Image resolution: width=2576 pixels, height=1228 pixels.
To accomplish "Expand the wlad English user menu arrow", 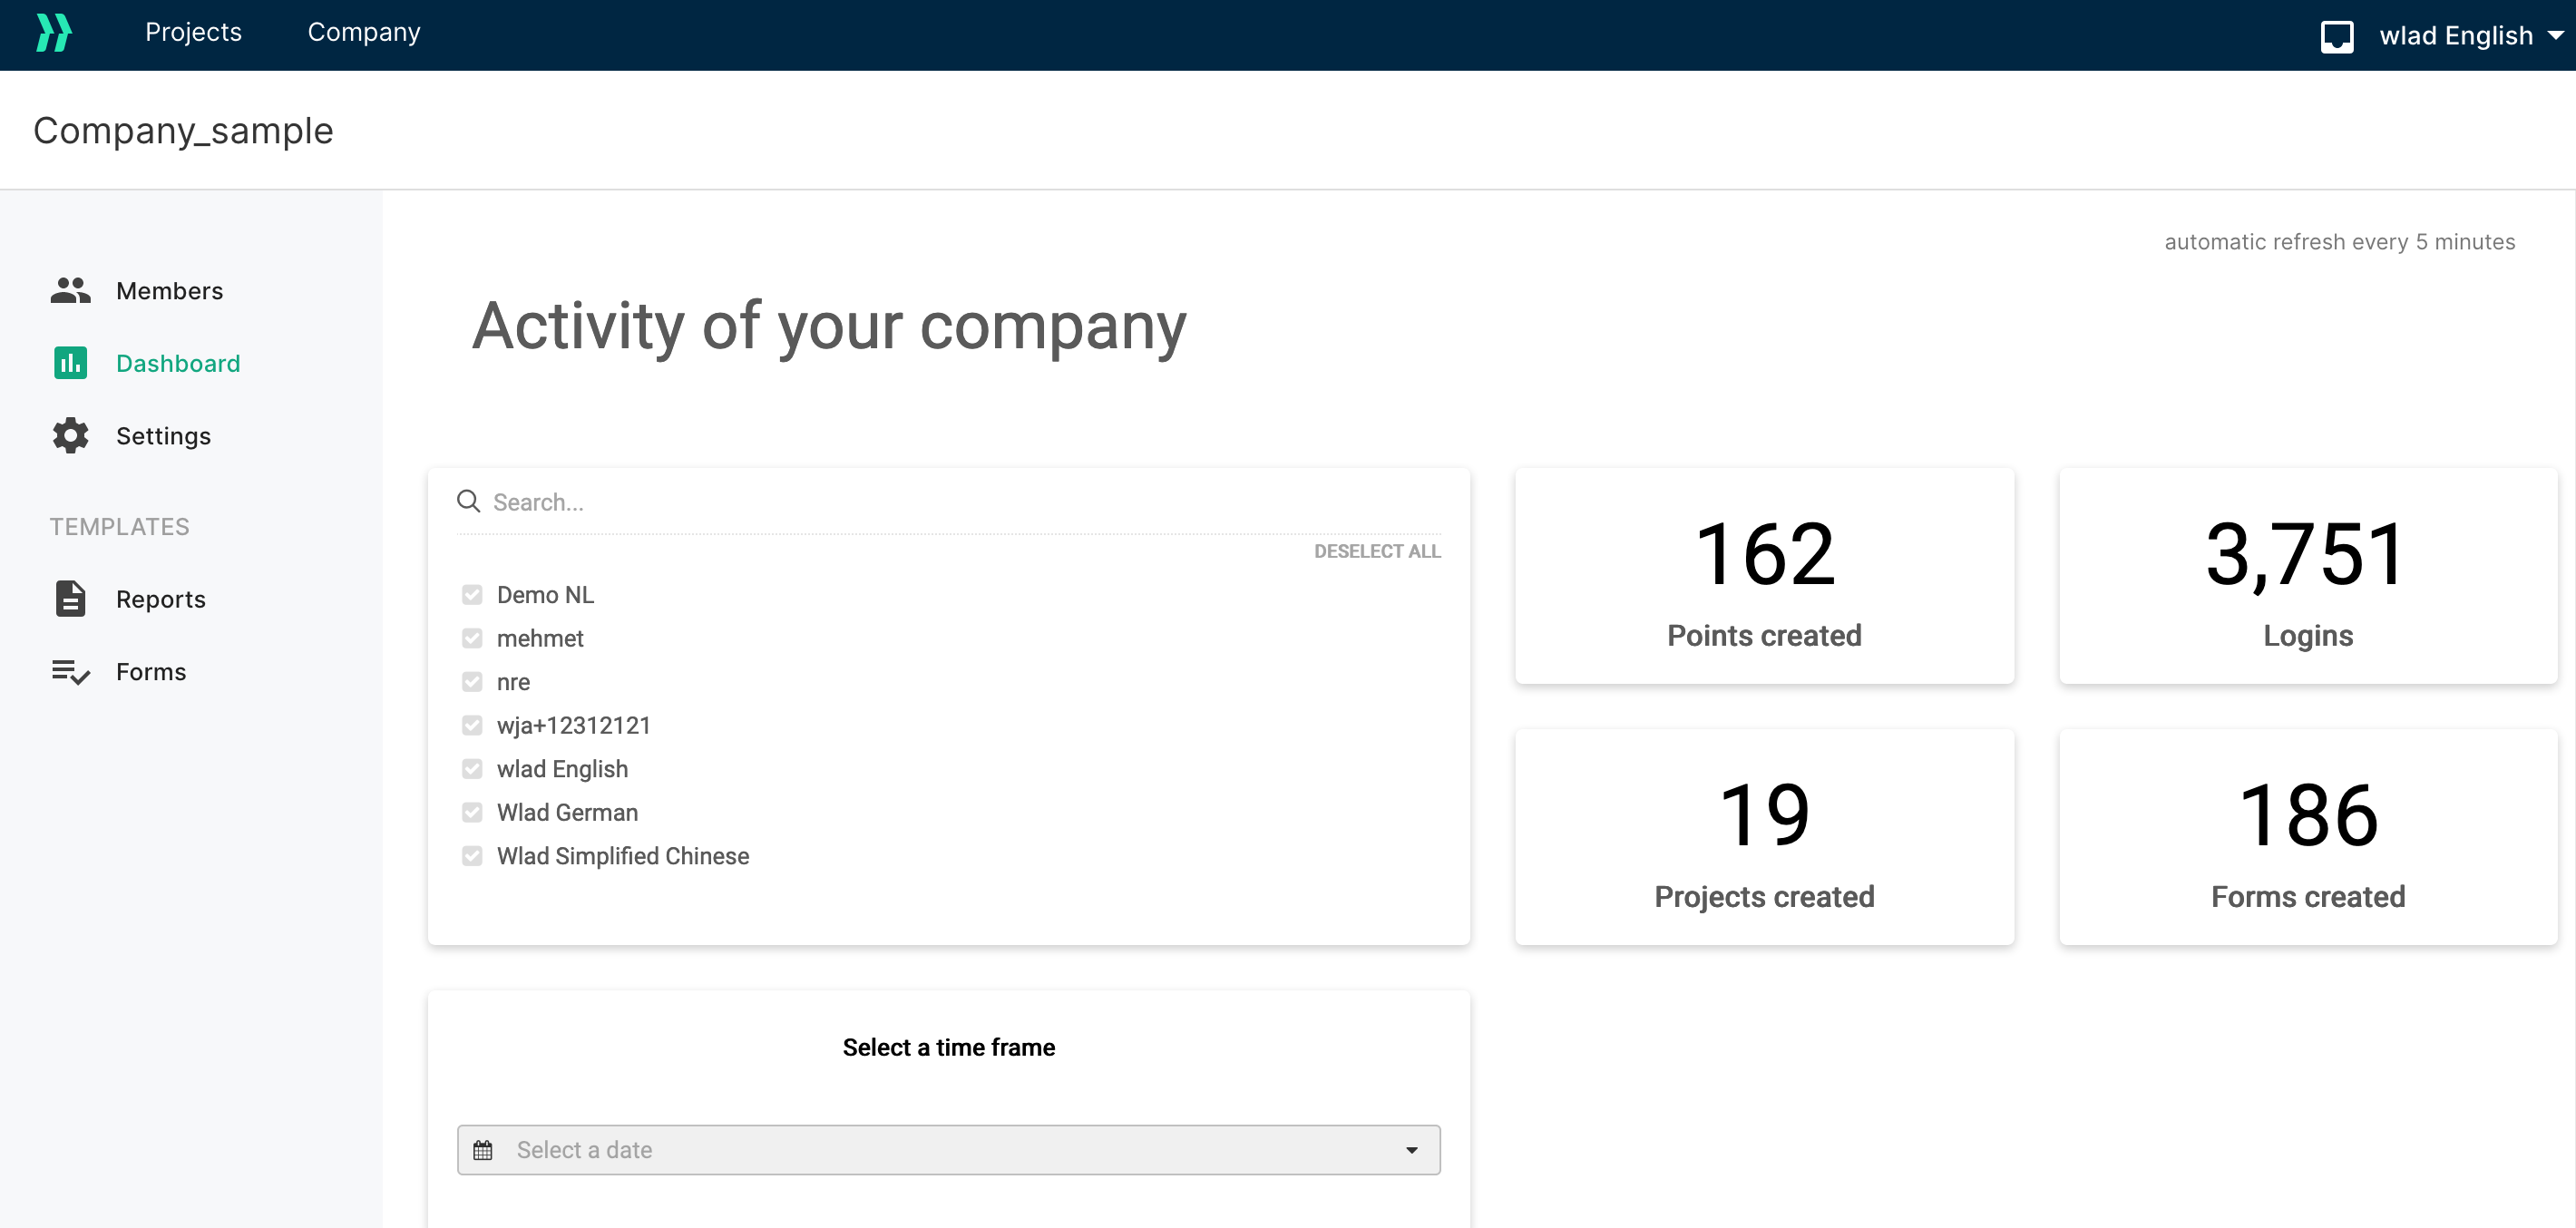I will coord(2555,36).
